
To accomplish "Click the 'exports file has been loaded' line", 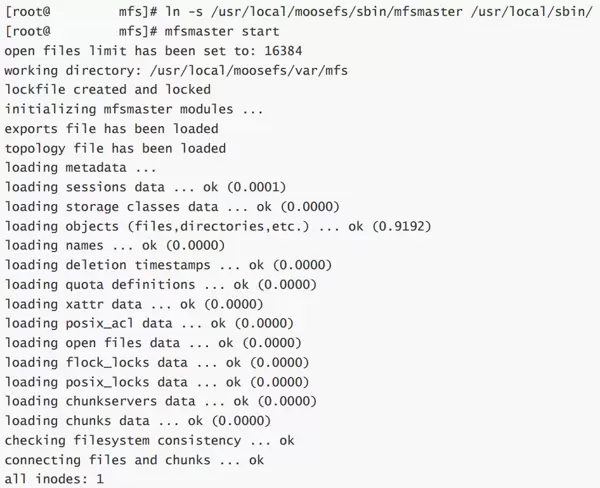I will (x=111, y=128).
